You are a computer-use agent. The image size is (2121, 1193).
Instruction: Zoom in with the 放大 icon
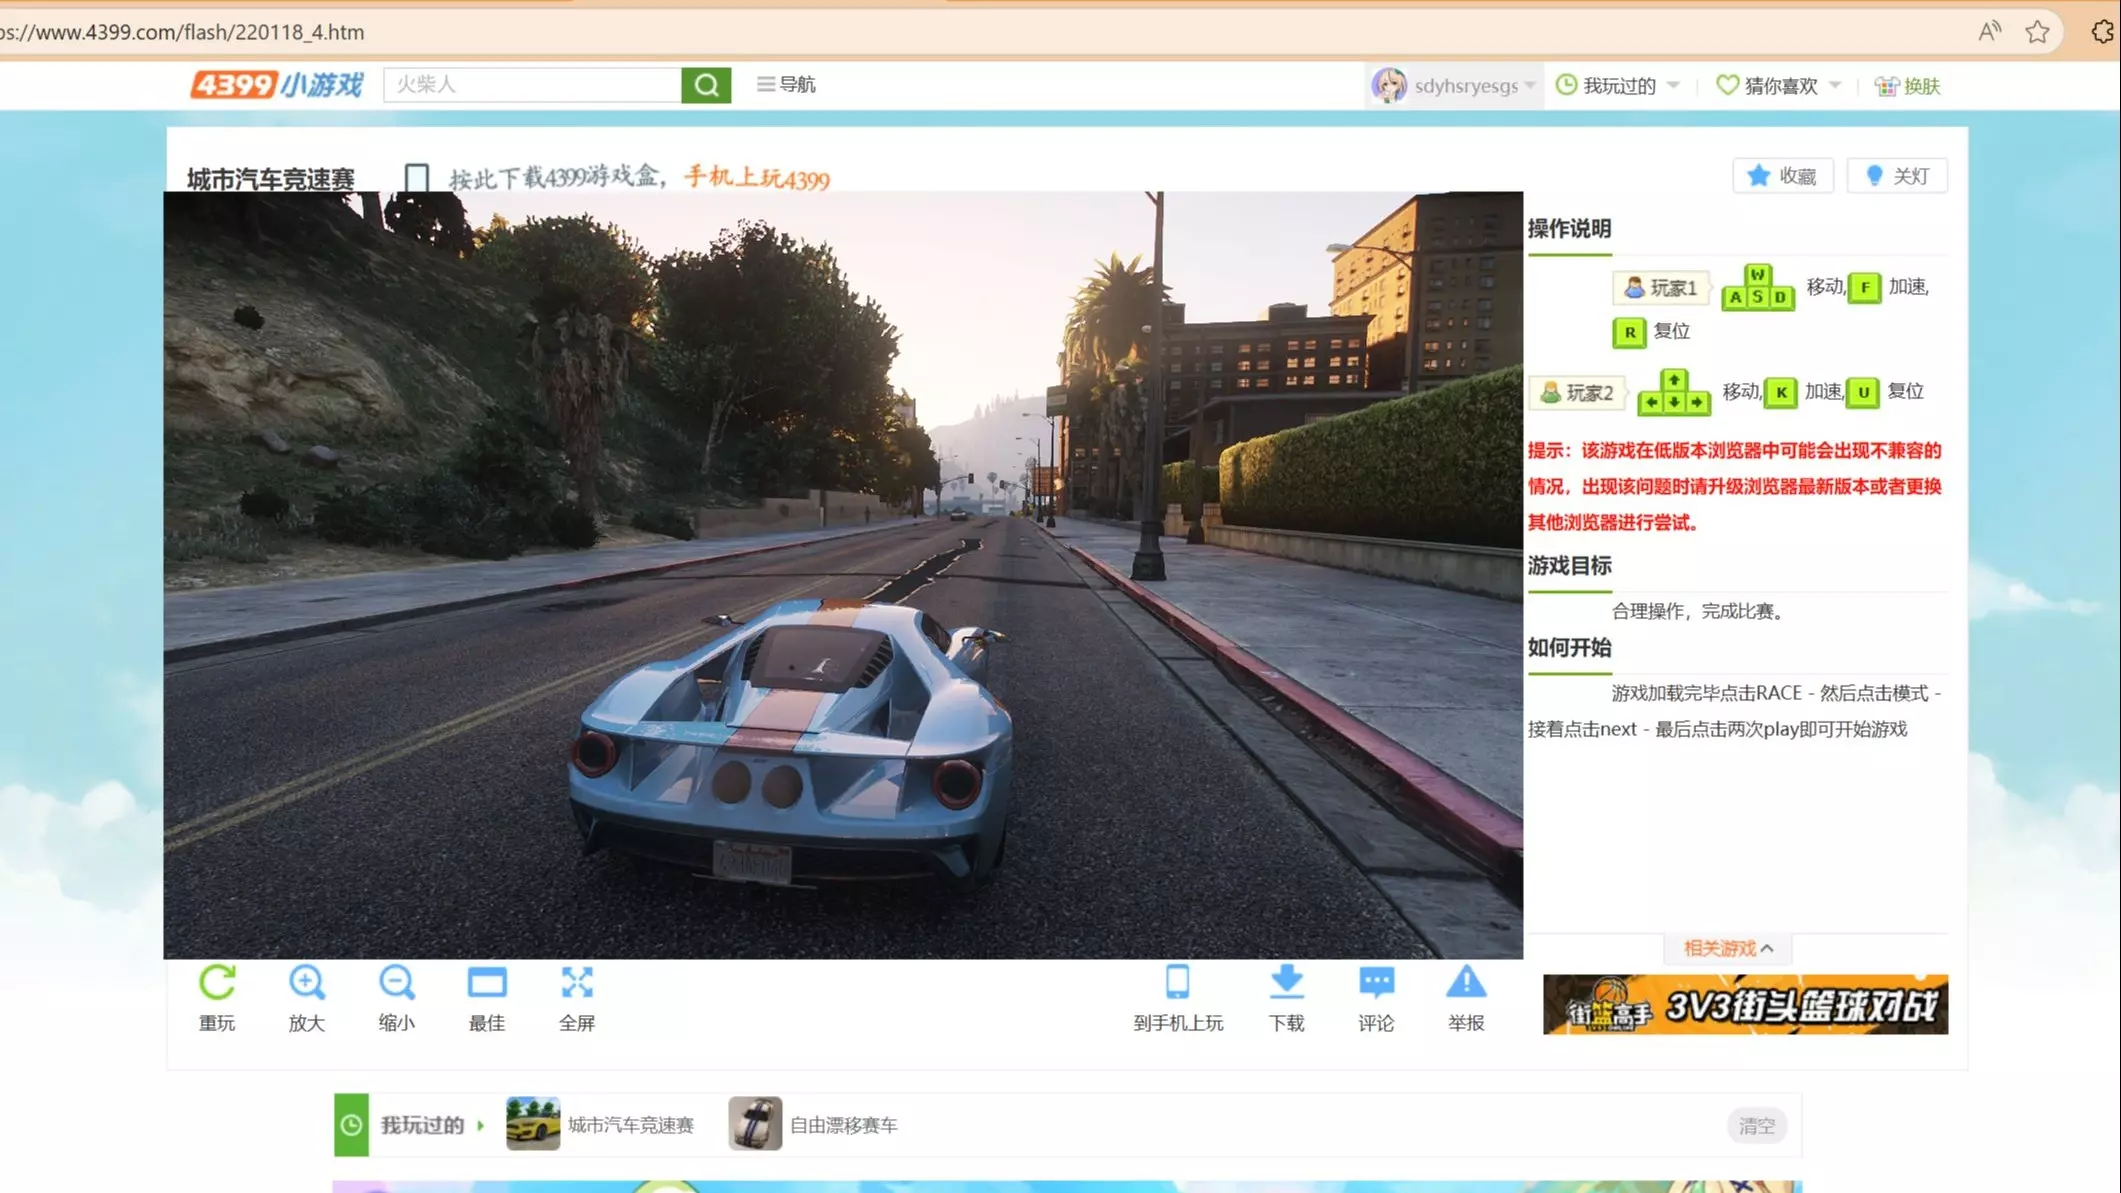point(306,984)
